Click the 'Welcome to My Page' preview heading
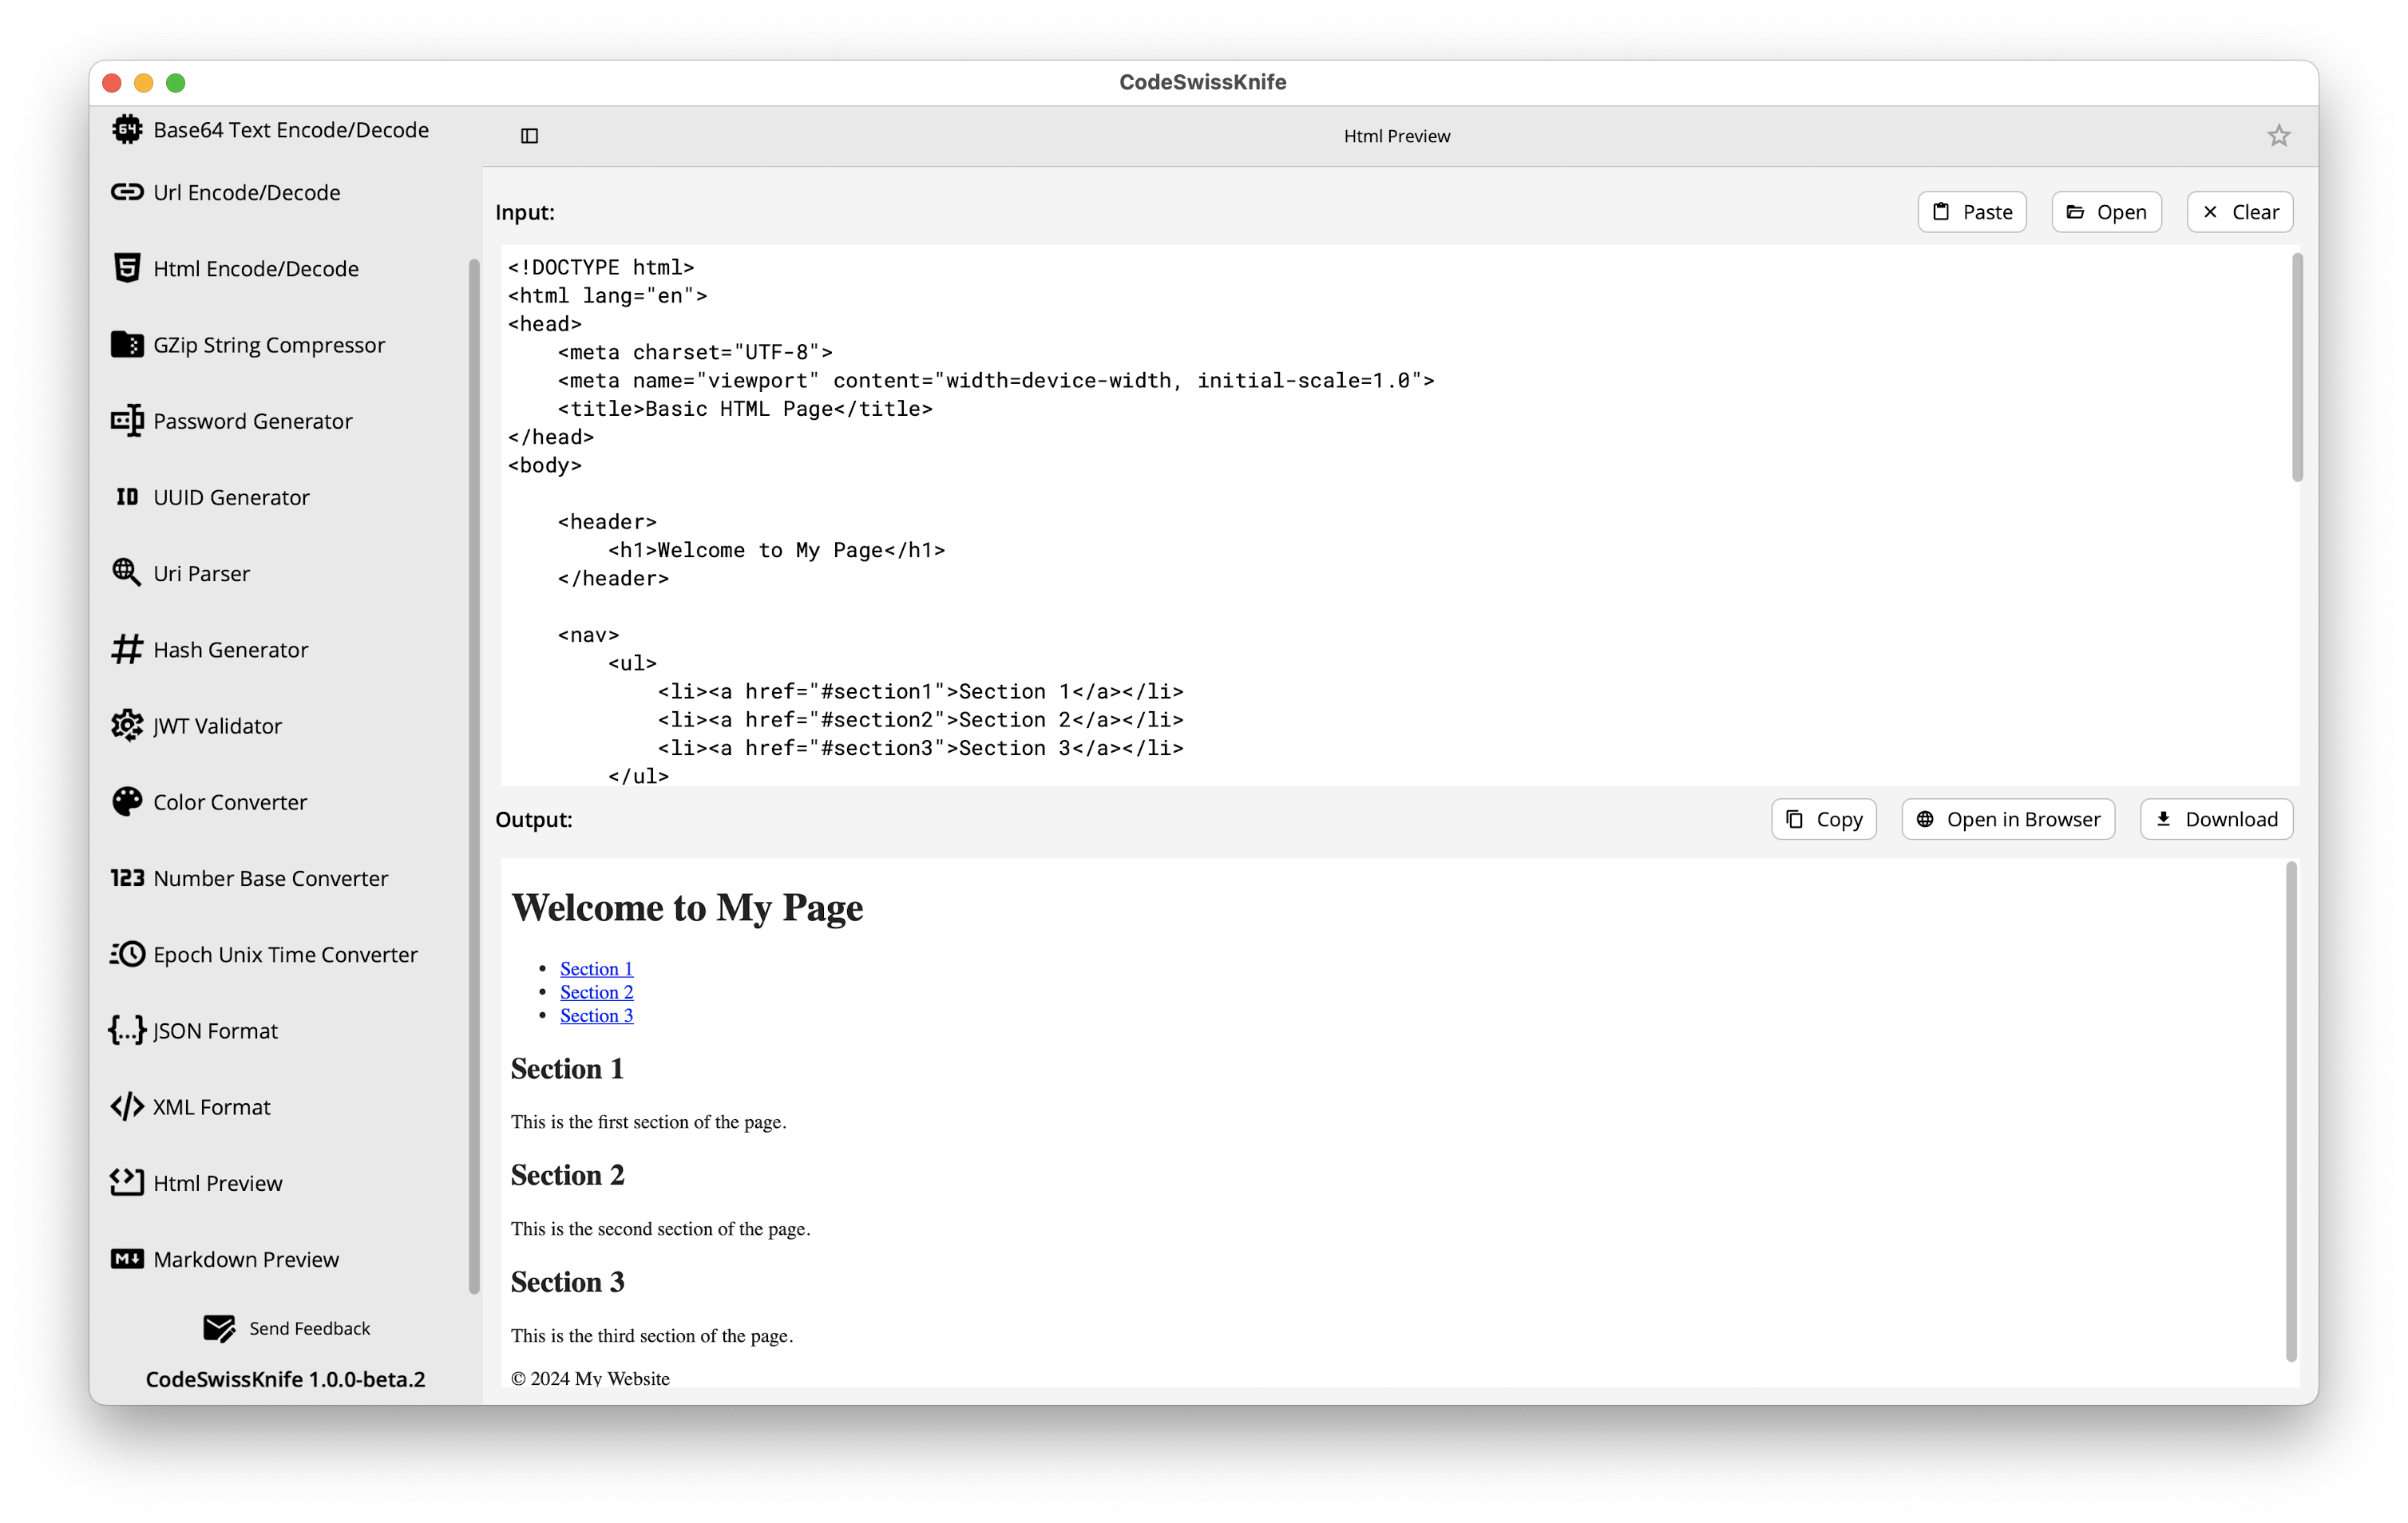This screenshot has height=1523, width=2408. coord(687,908)
